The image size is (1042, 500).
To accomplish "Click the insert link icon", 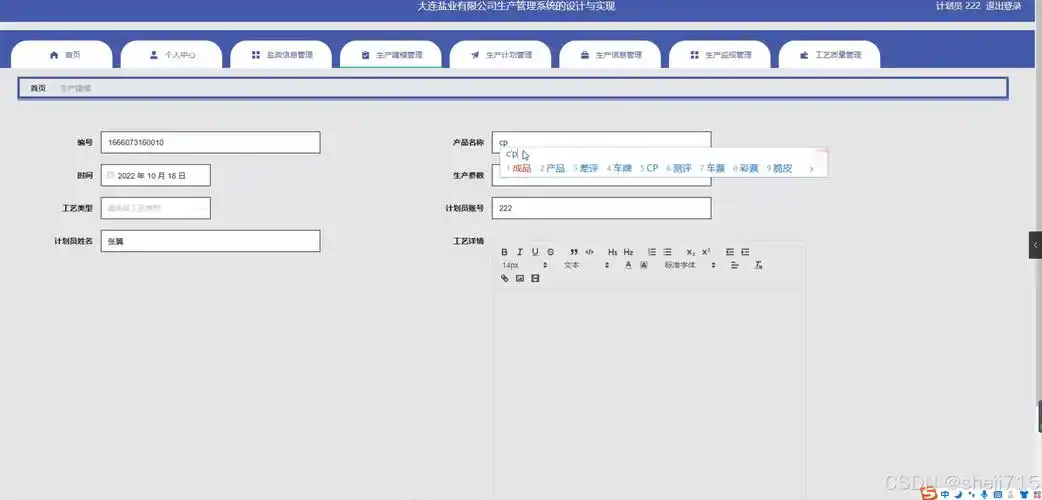I will (505, 278).
